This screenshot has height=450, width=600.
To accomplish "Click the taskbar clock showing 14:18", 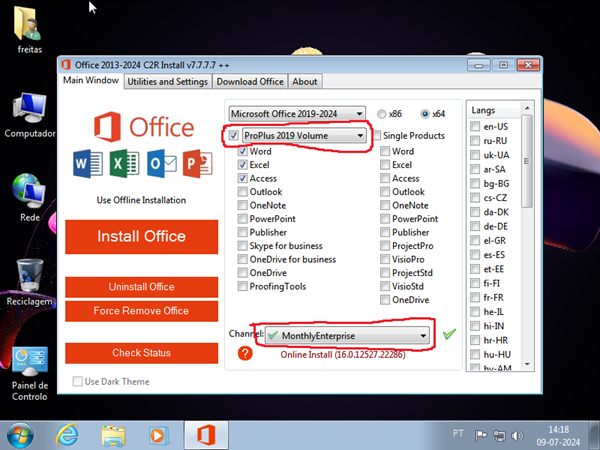I will [x=558, y=435].
